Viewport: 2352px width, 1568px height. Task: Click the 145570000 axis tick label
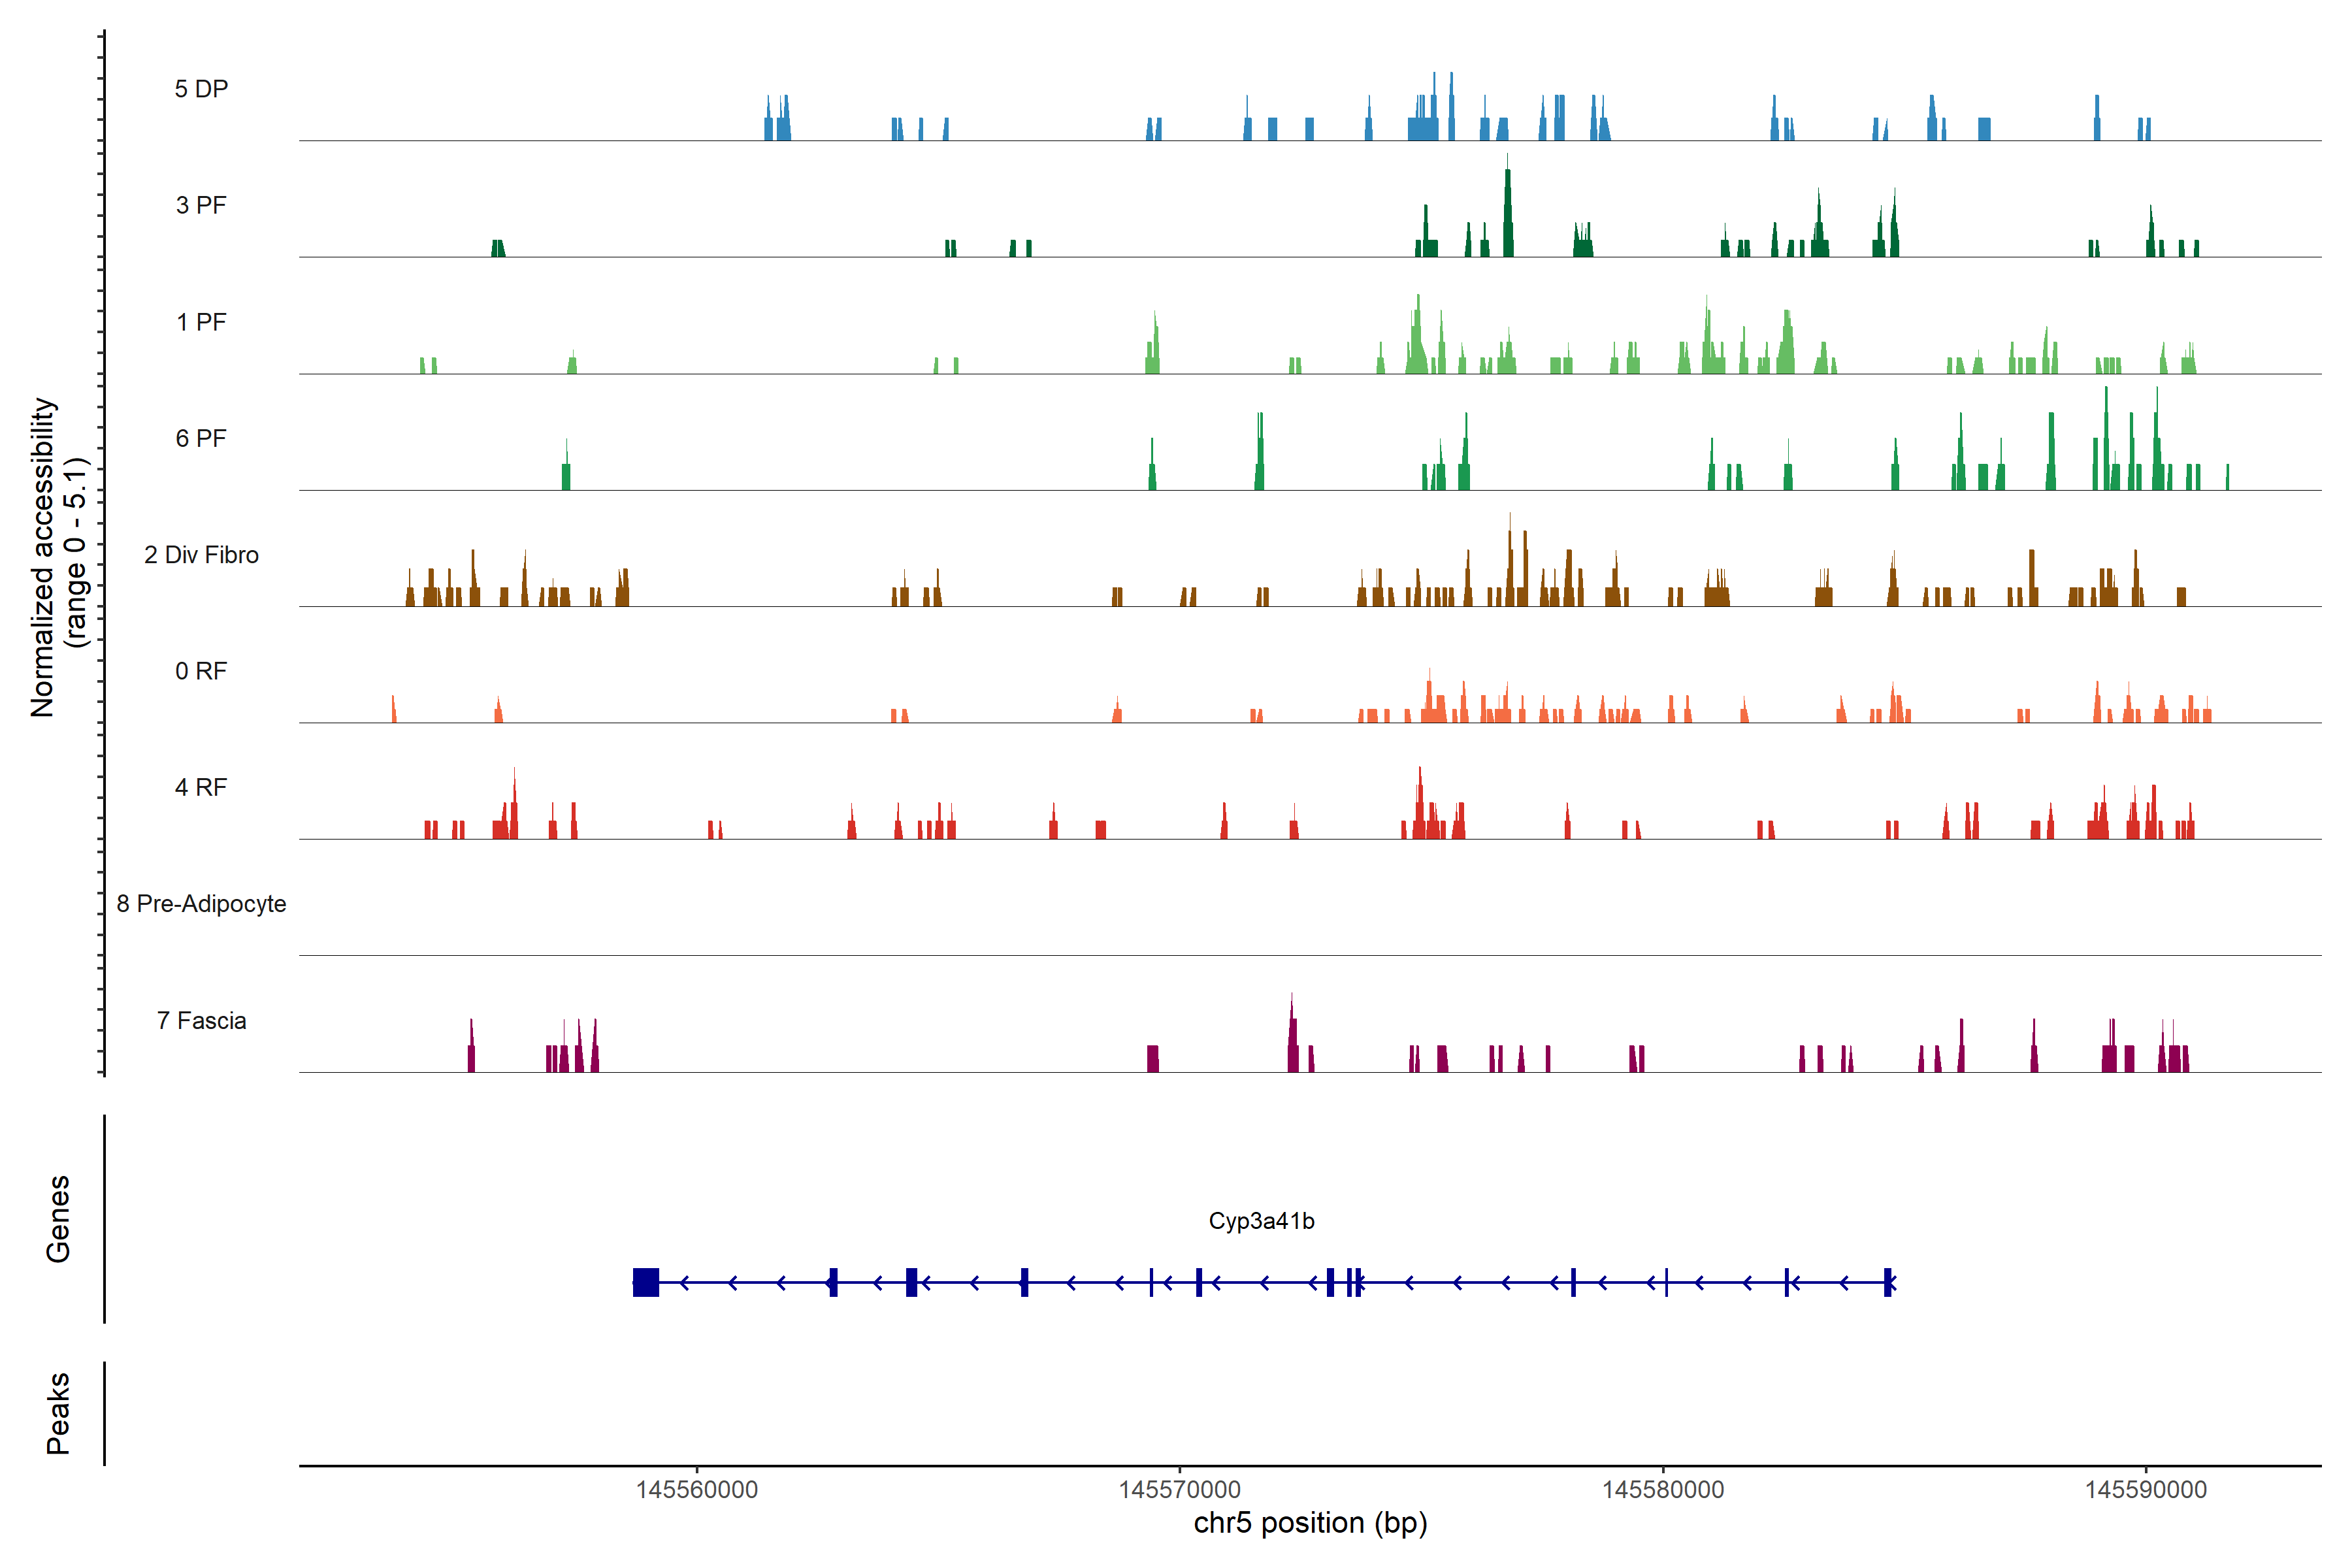click(x=1180, y=1490)
